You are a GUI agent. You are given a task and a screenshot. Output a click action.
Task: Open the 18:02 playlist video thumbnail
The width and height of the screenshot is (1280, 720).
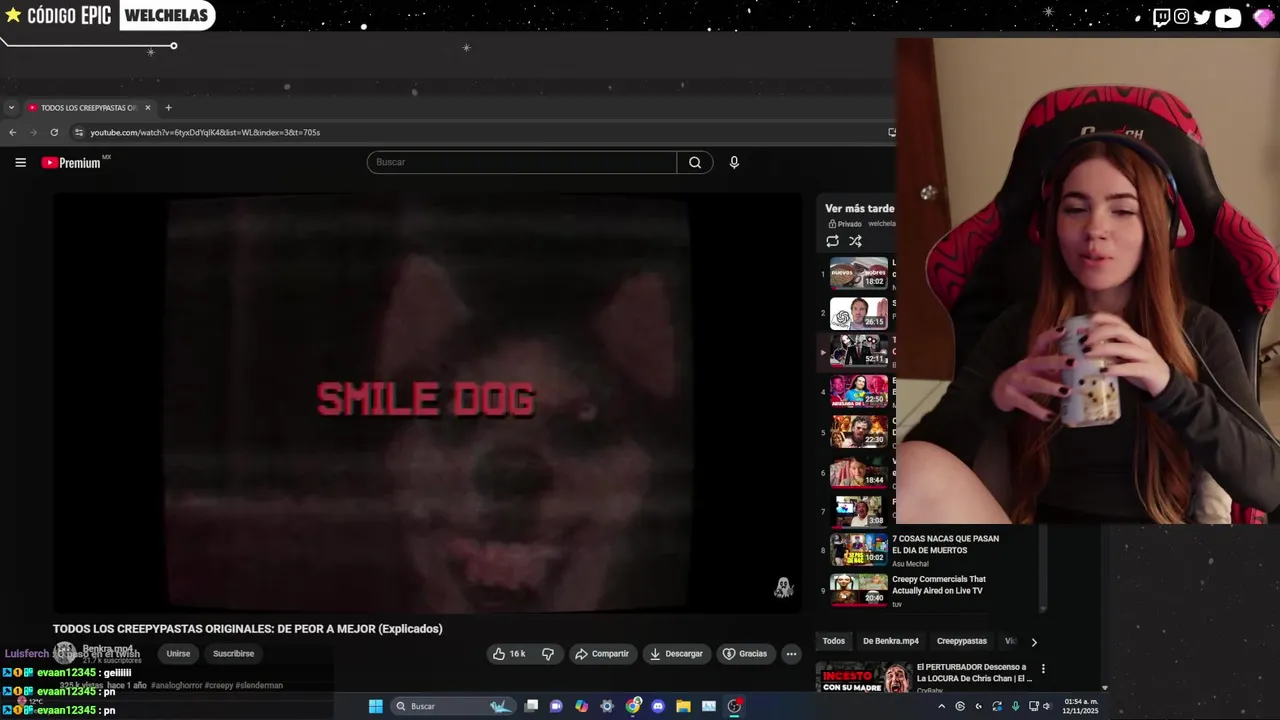point(858,274)
